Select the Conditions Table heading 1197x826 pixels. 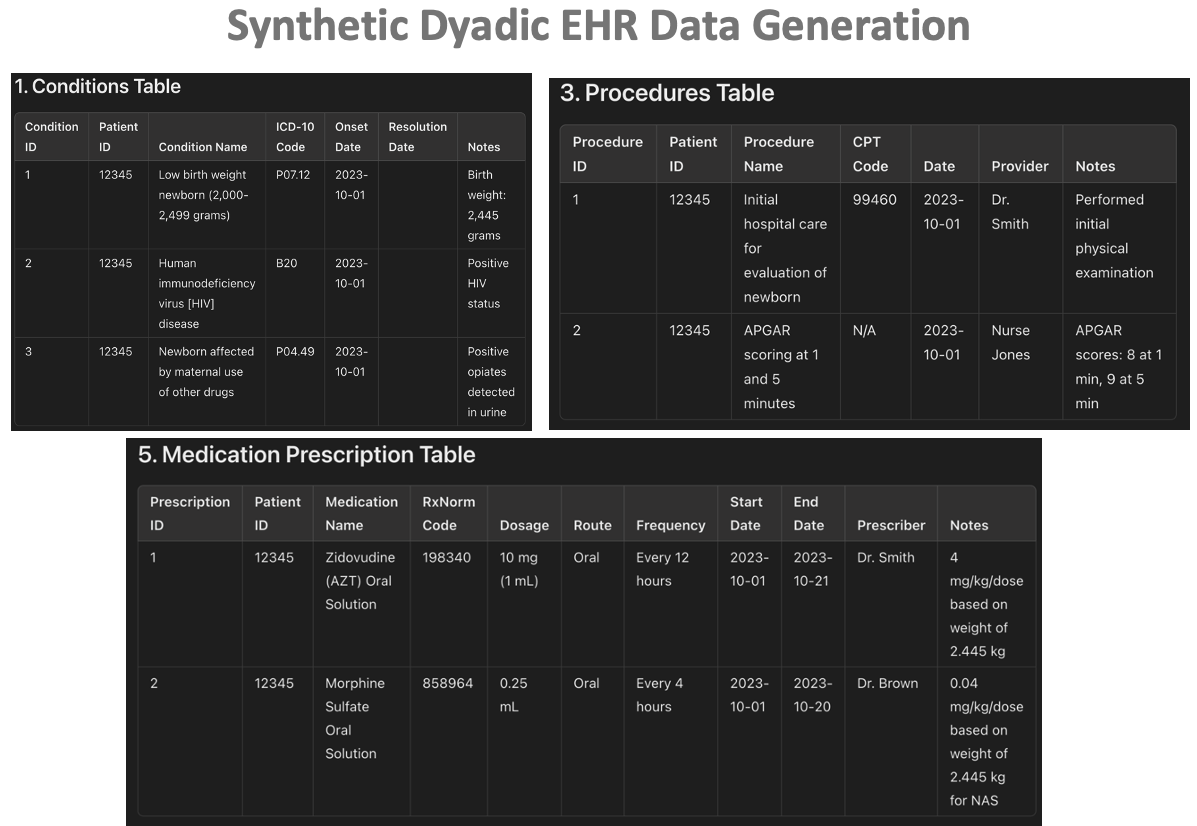coord(97,87)
